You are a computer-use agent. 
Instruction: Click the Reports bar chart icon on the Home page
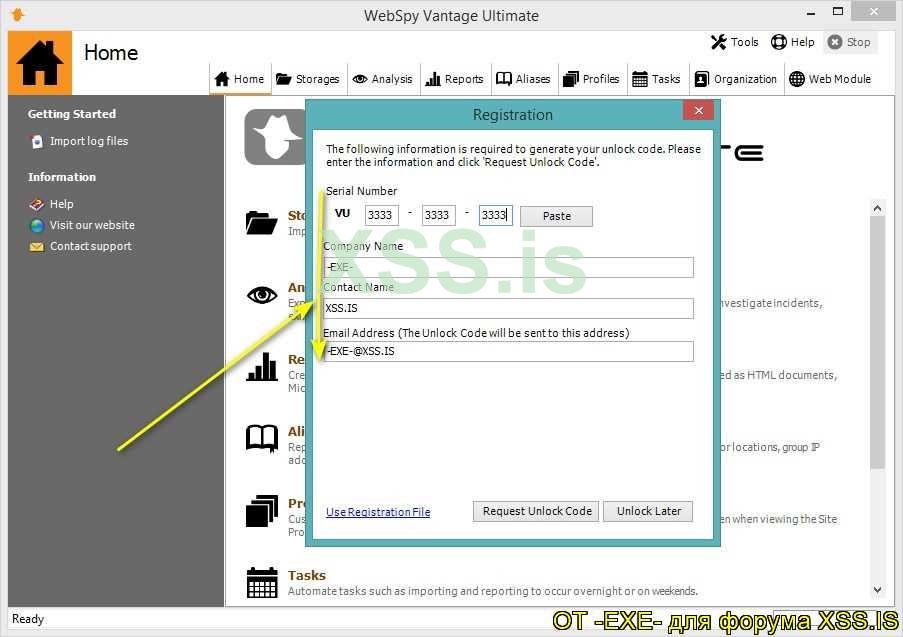262,367
